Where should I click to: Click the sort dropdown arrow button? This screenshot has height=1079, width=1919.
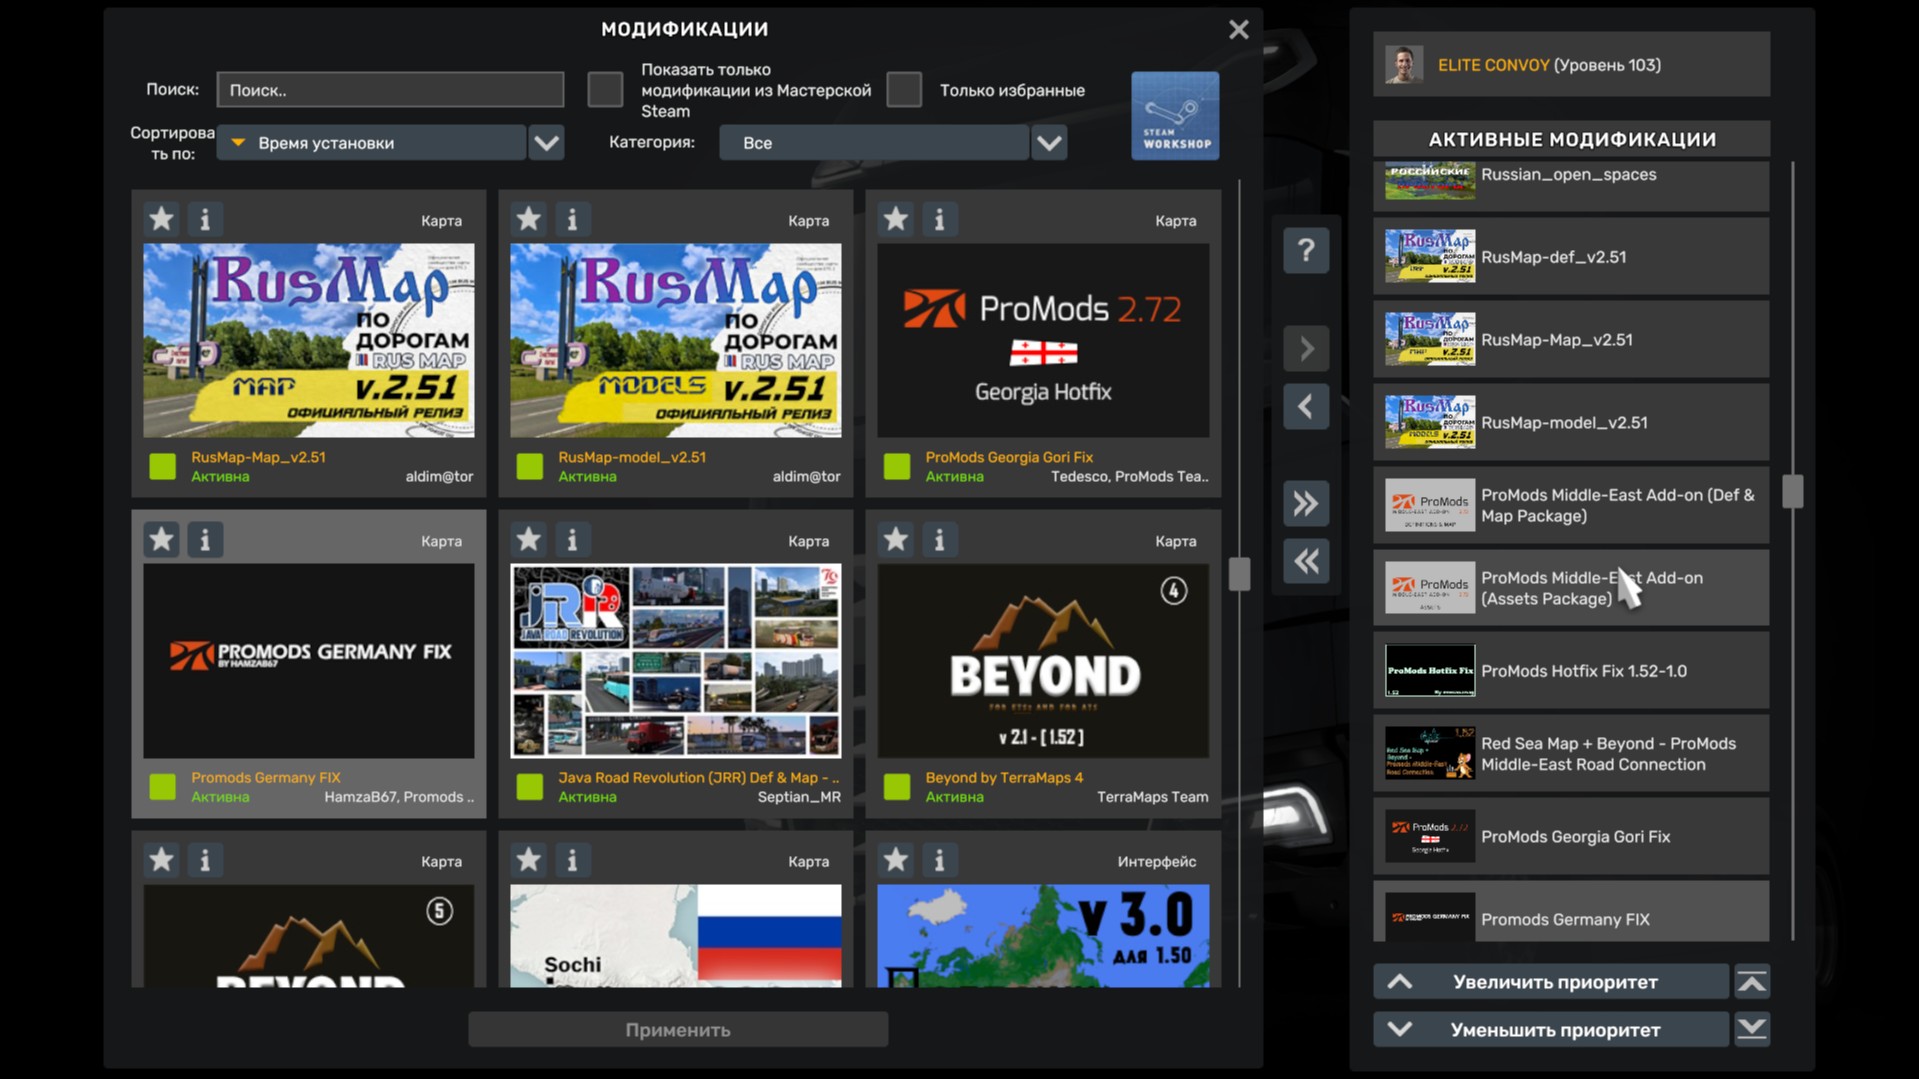click(546, 143)
